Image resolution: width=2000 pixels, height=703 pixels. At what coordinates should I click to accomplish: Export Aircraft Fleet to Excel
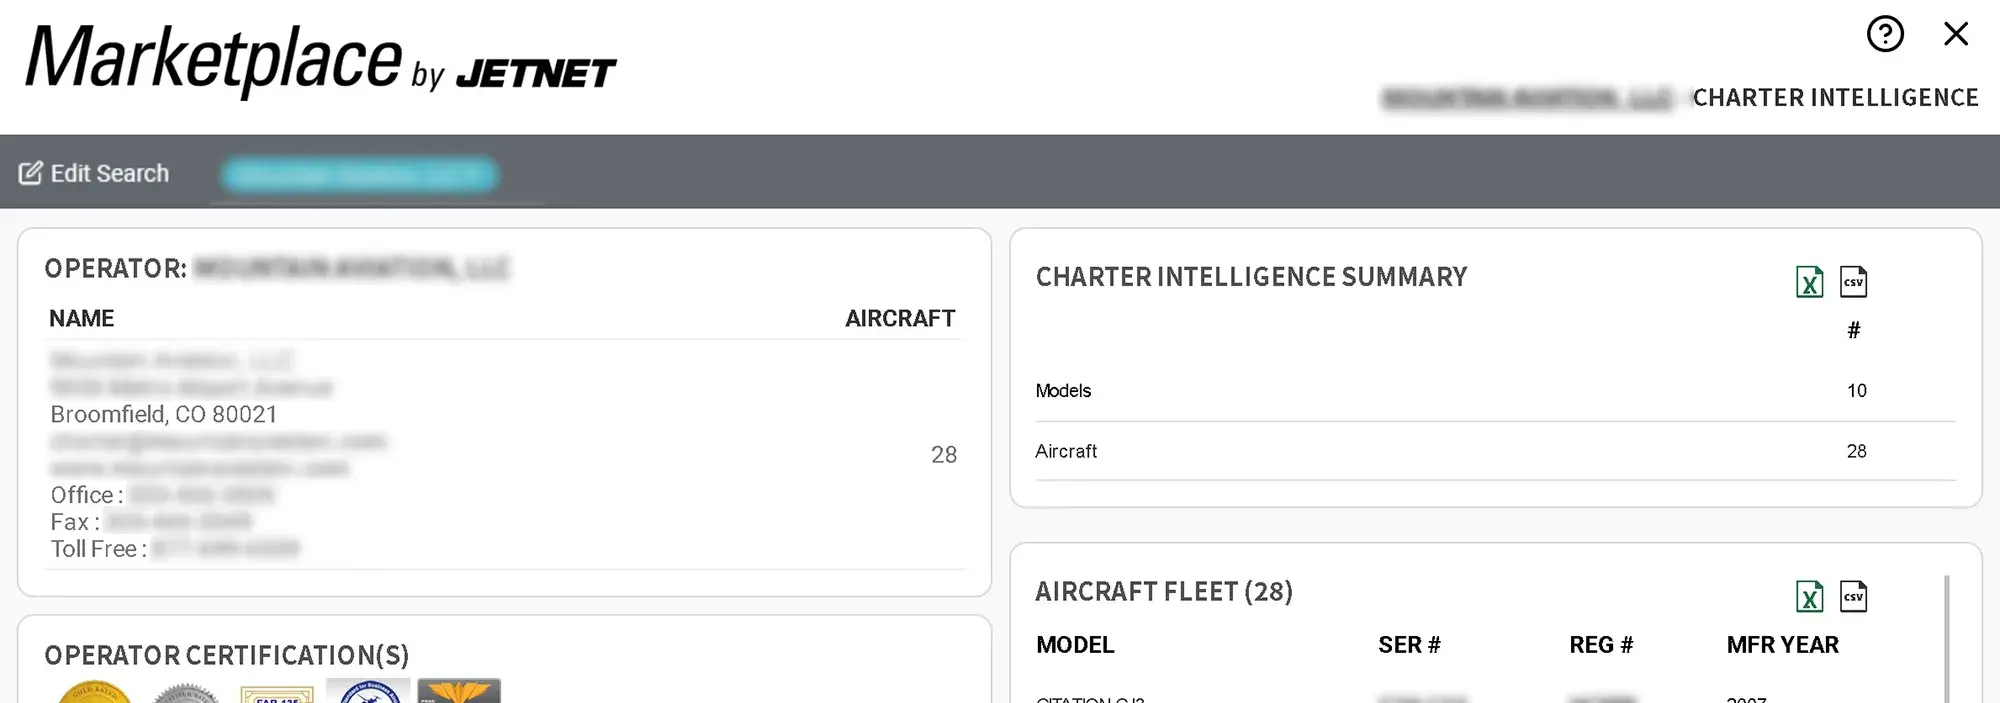tap(1809, 596)
